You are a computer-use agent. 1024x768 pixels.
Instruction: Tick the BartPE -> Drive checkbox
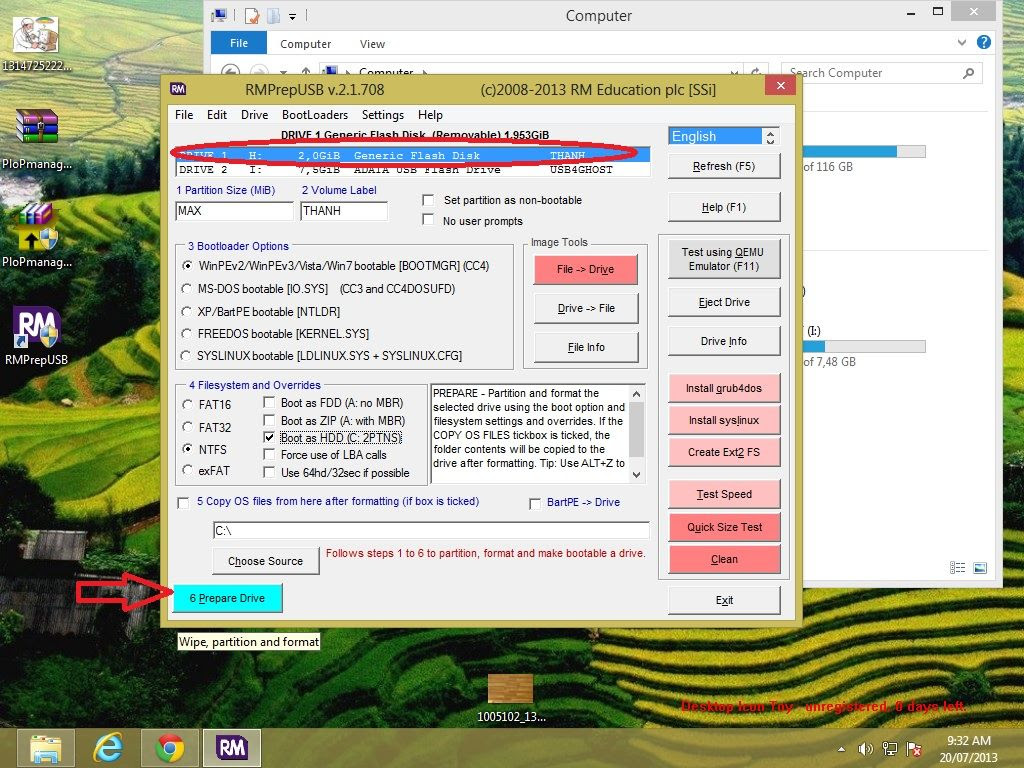[535, 504]
